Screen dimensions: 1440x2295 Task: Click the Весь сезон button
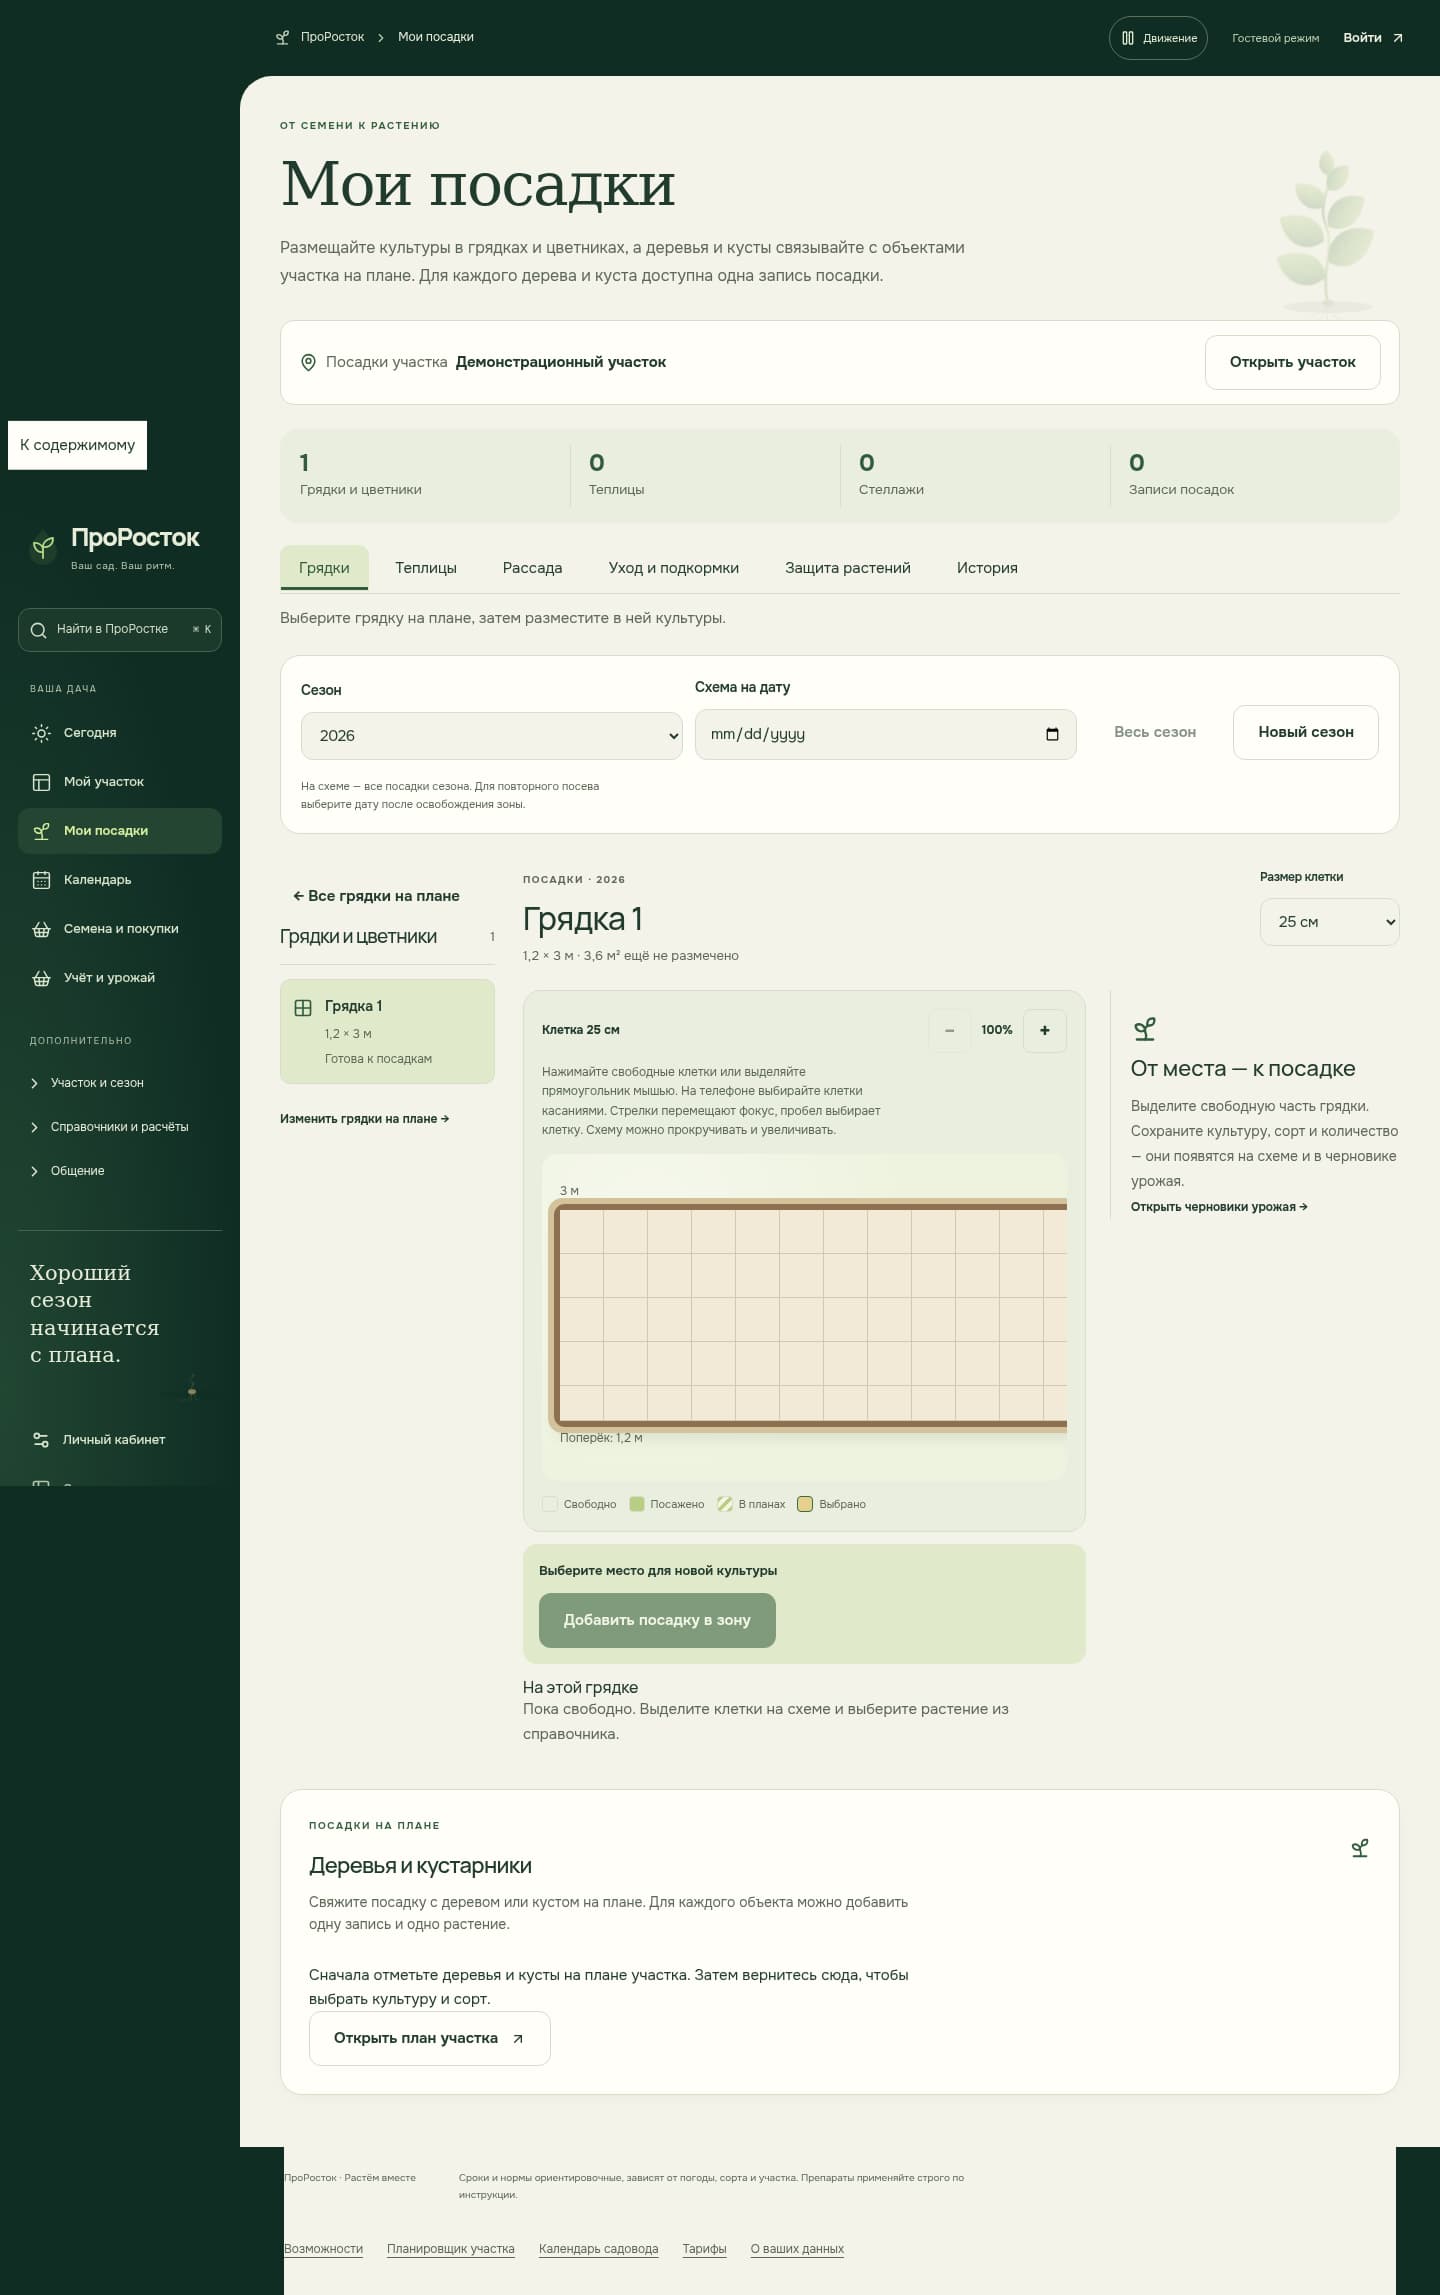[x=1155, y=732]
